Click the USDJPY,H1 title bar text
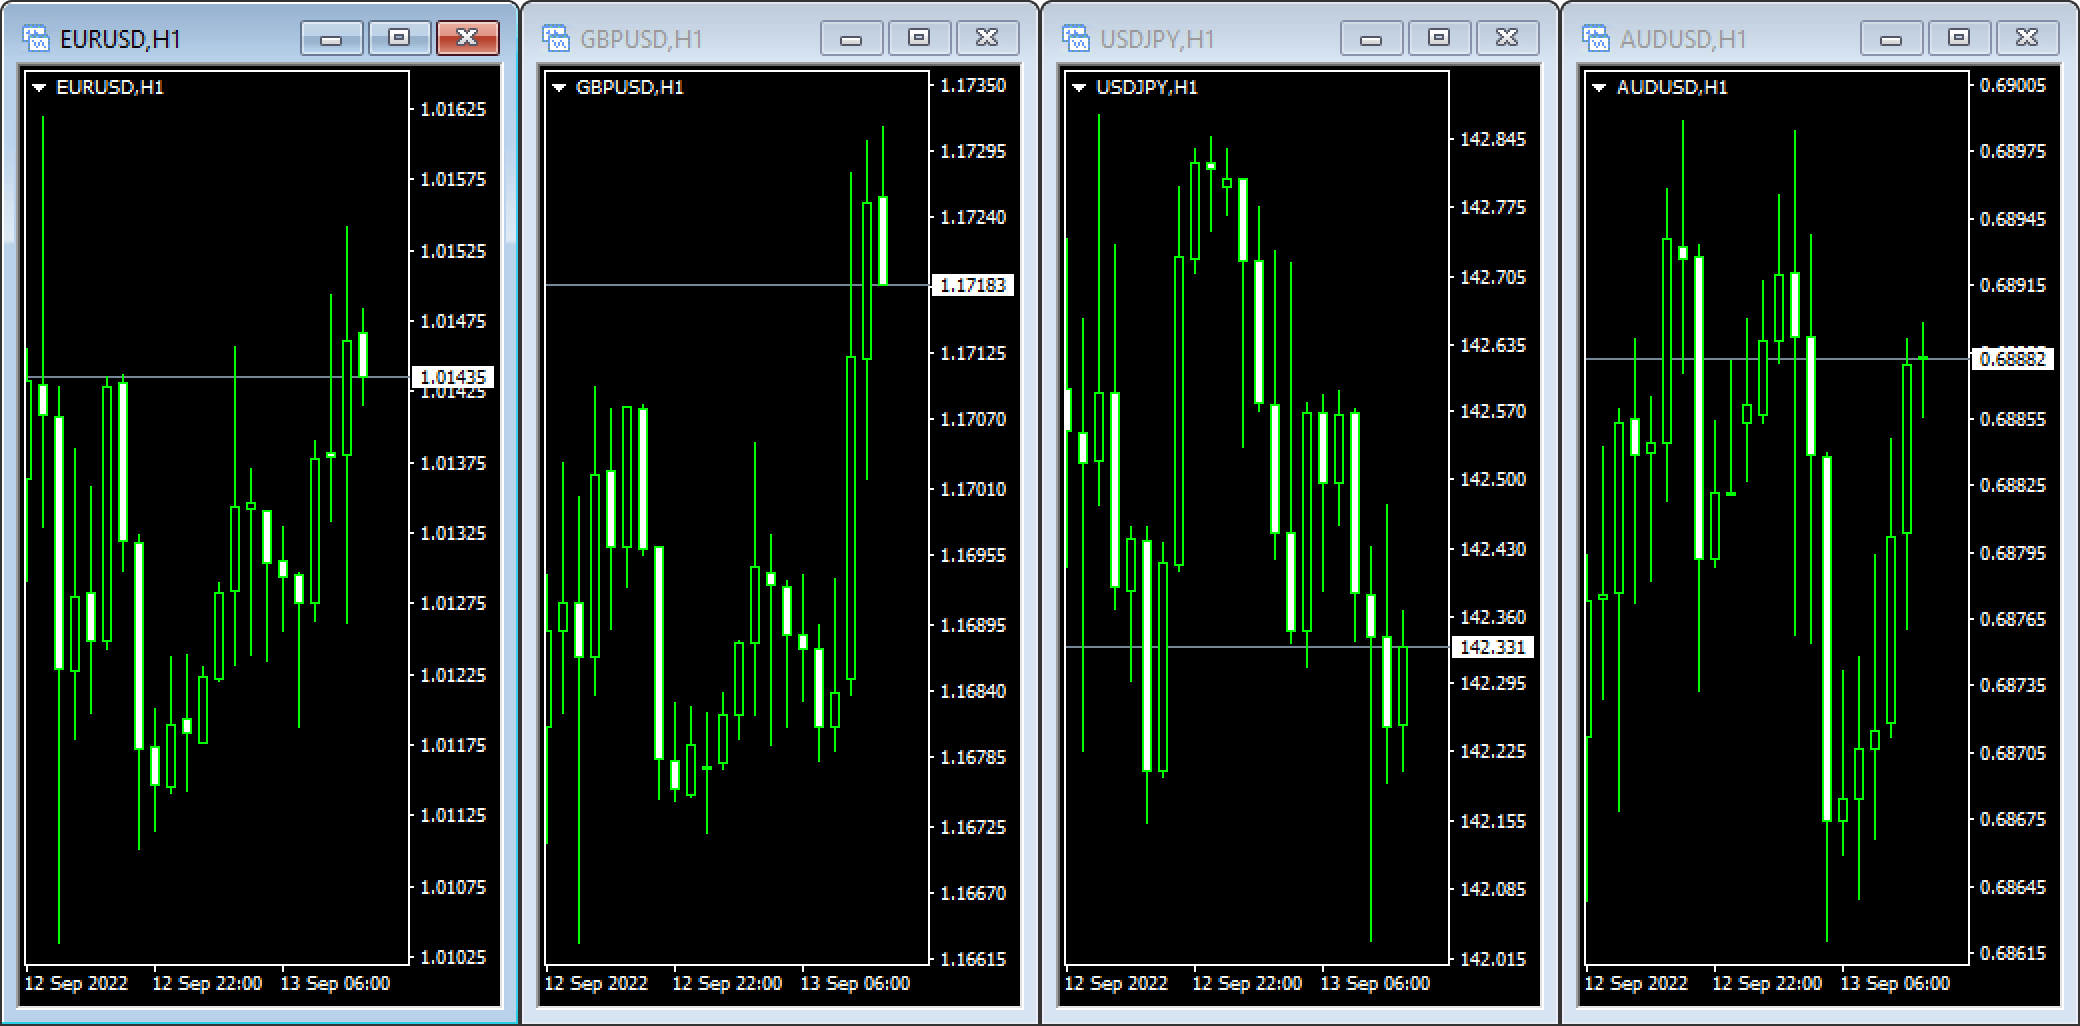Image resolution: width=2080 pixels, height=1026 pixels. click(1157, 39)
